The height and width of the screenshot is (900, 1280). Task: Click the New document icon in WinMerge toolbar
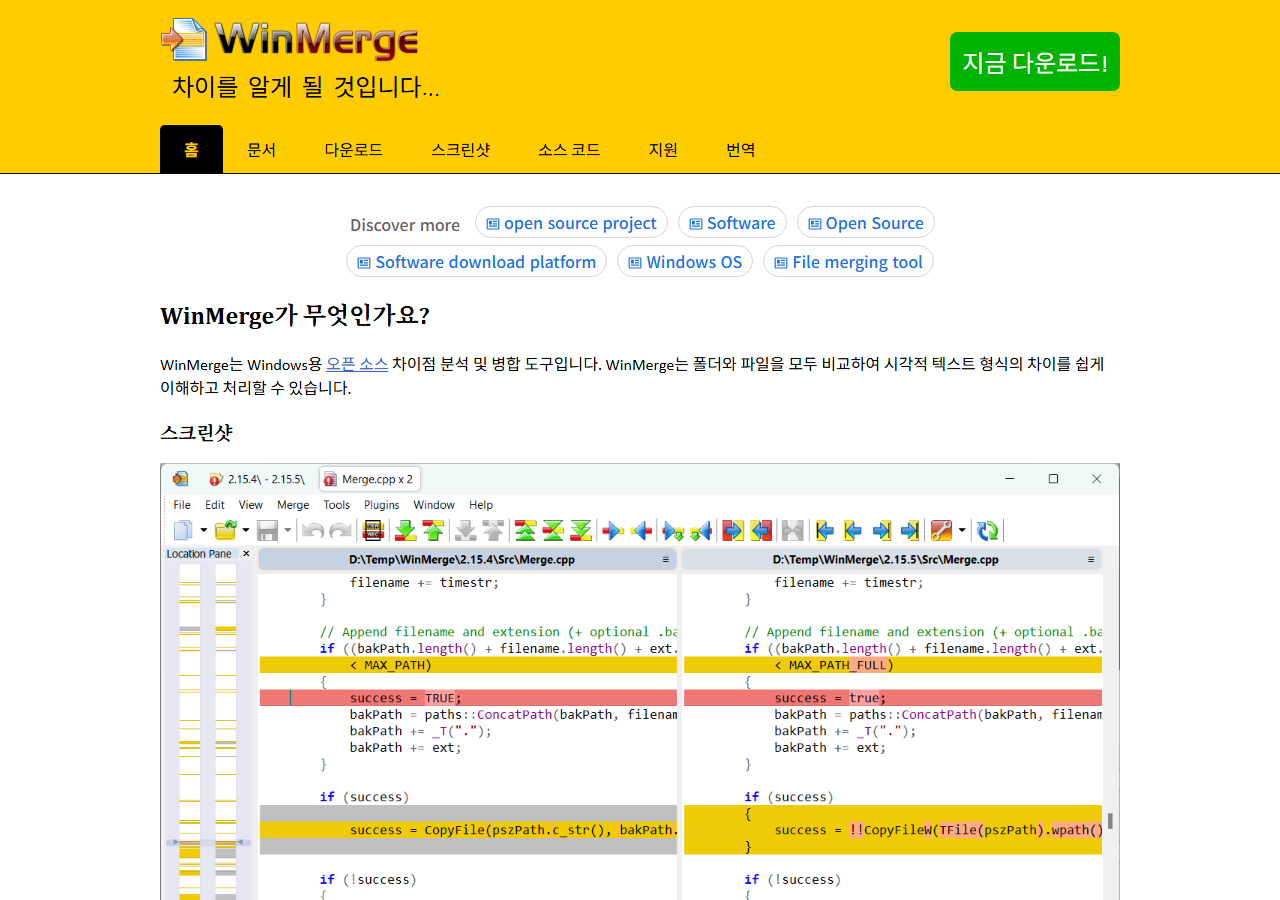183,530
